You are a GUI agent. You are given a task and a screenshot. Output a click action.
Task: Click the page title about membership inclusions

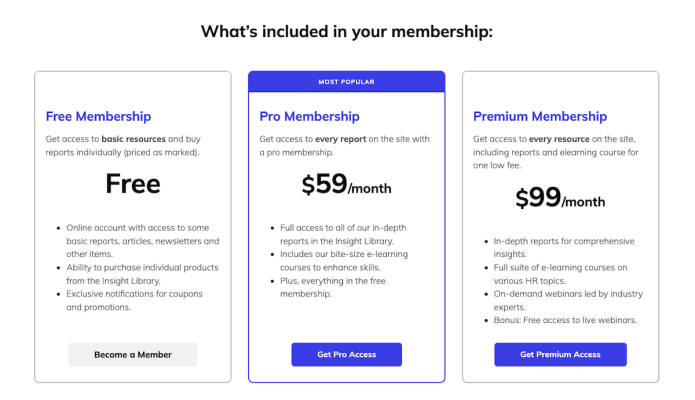[347, 31]
